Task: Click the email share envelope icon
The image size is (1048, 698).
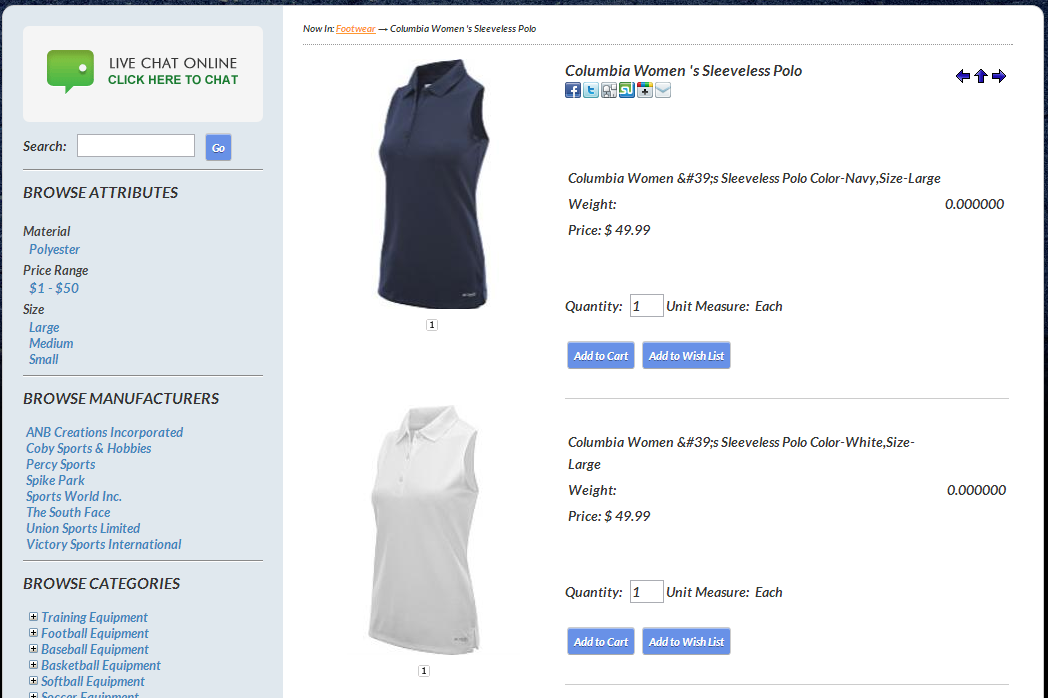Action: pos(663,91)
